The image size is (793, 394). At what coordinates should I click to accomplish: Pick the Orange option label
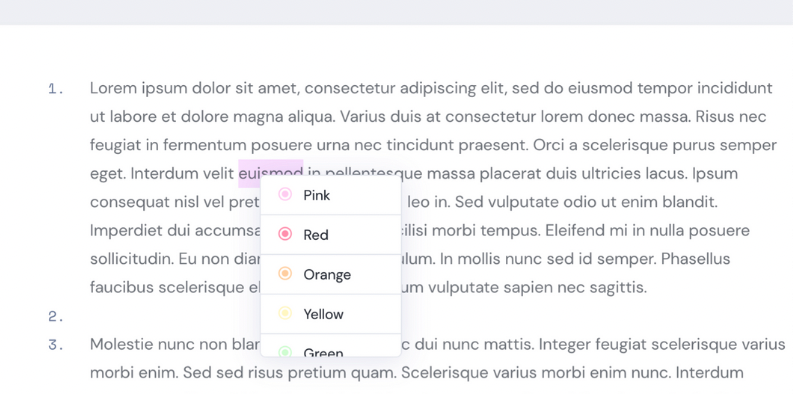(x=327, y=275)
